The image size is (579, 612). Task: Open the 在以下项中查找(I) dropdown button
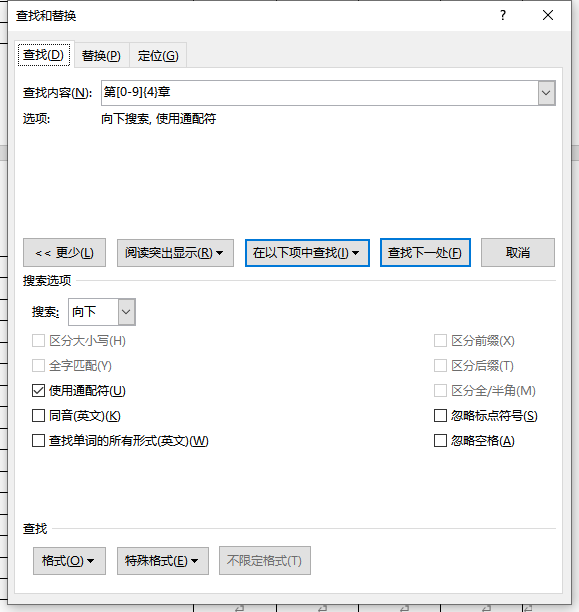(307, 253)
